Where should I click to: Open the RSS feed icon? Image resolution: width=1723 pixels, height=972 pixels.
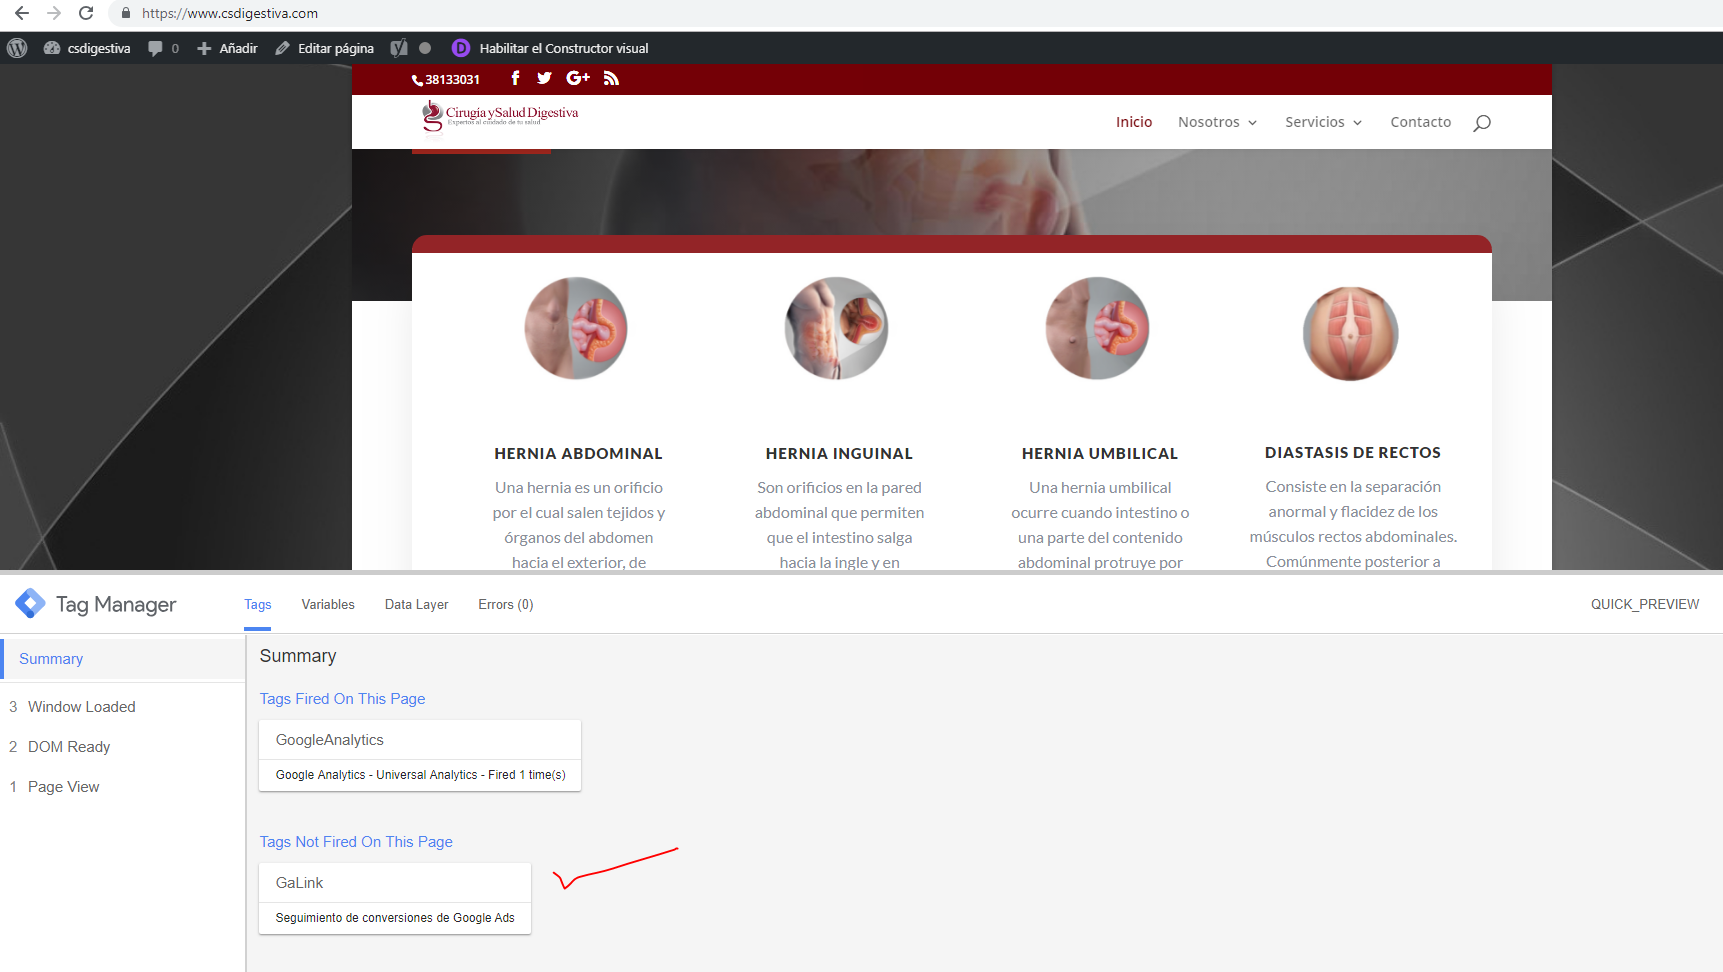pyautogui.click(x=611, y=78)
